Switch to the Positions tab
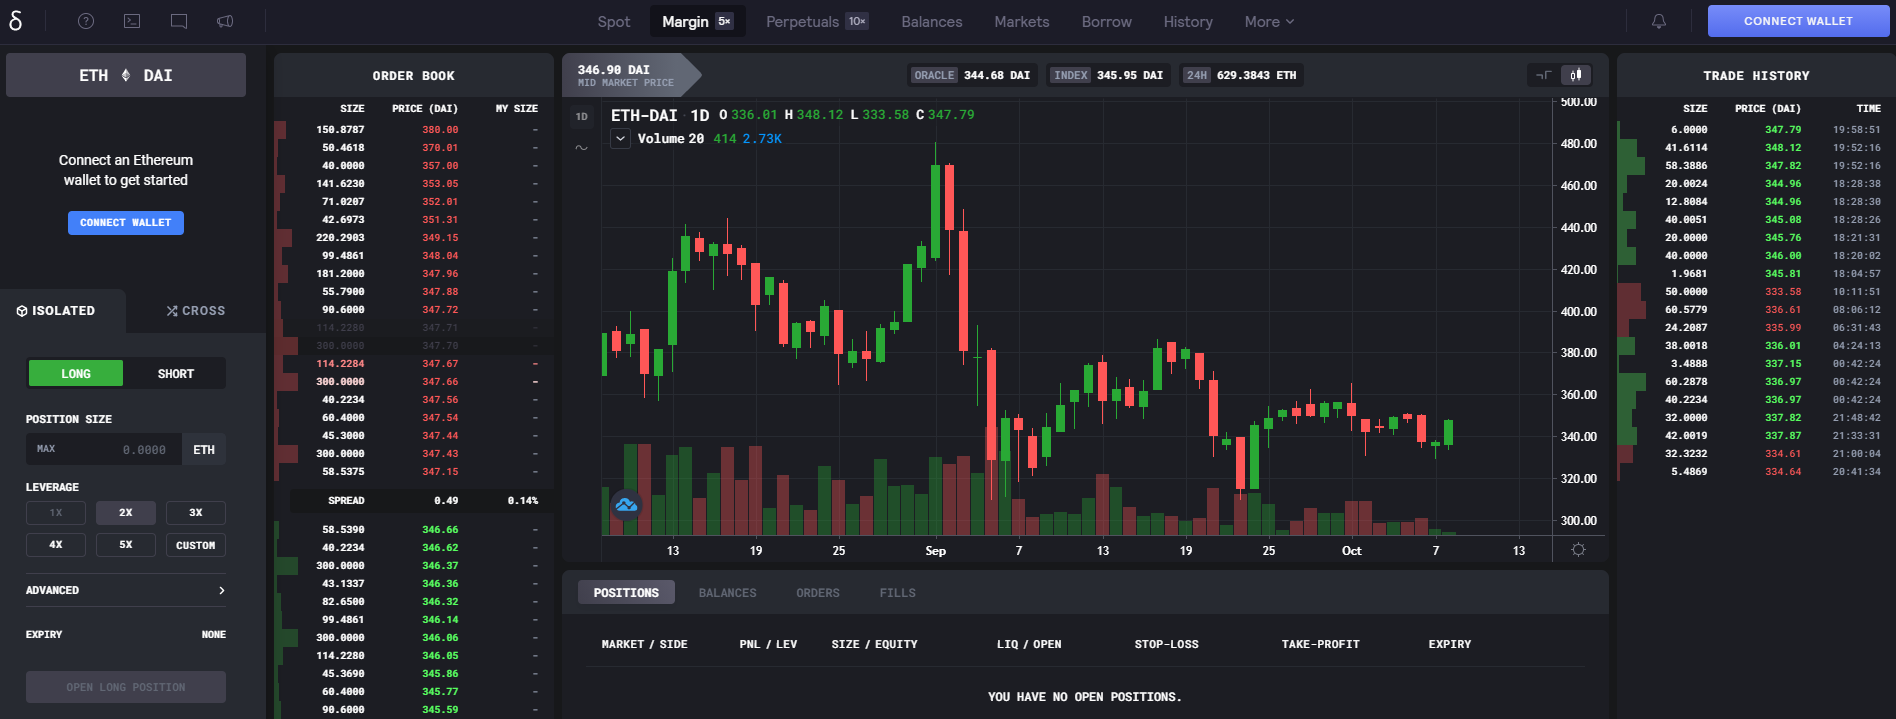Screen dimensions: 1896x719 626,593
